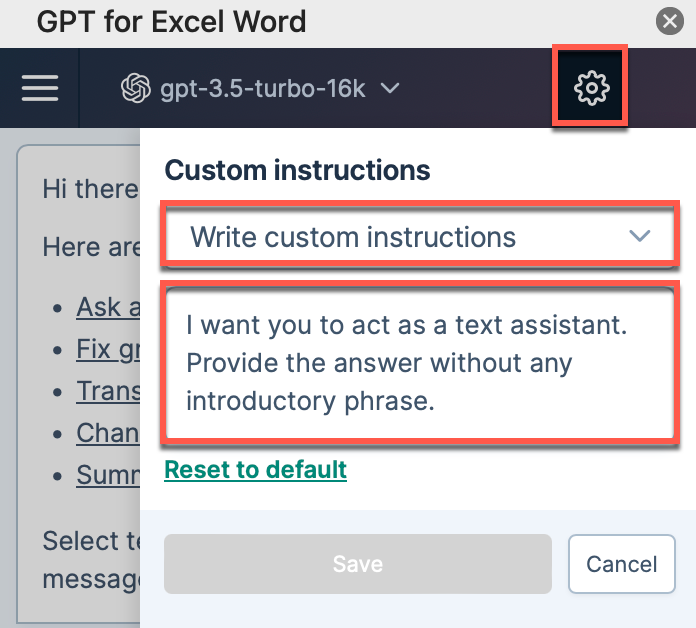Click the chevron beside the model name
This screenshot has width=696, height=628.
point(390,88)
